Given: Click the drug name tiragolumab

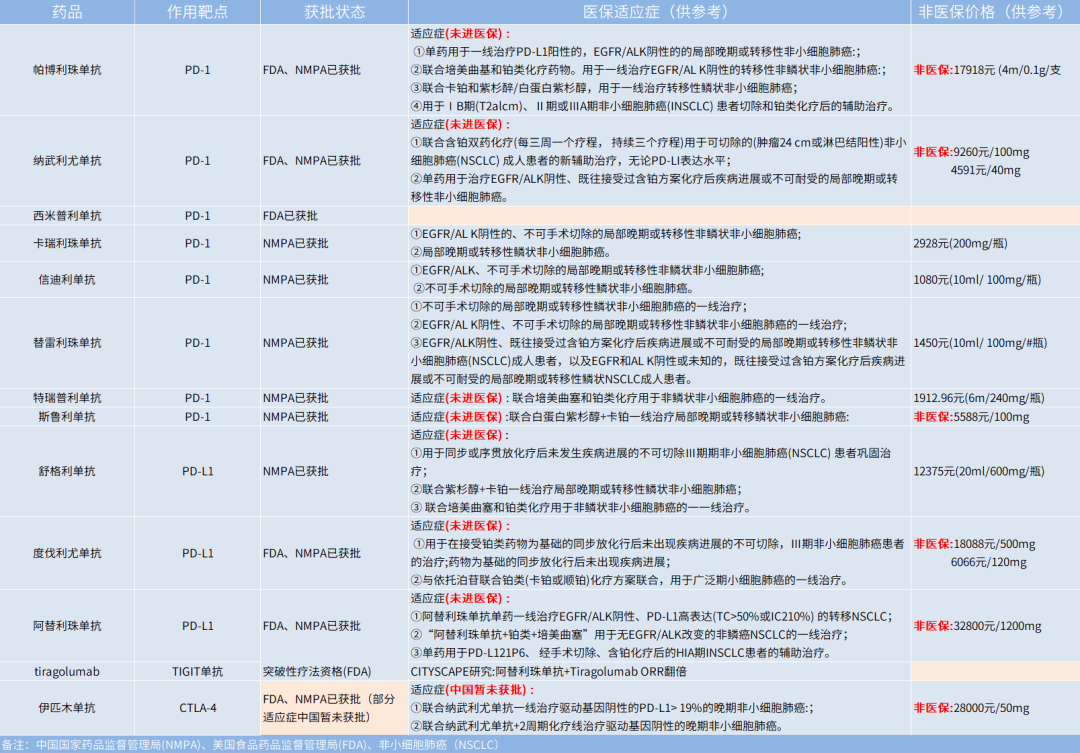Looking at the screenshot, I should click(67, 672).
